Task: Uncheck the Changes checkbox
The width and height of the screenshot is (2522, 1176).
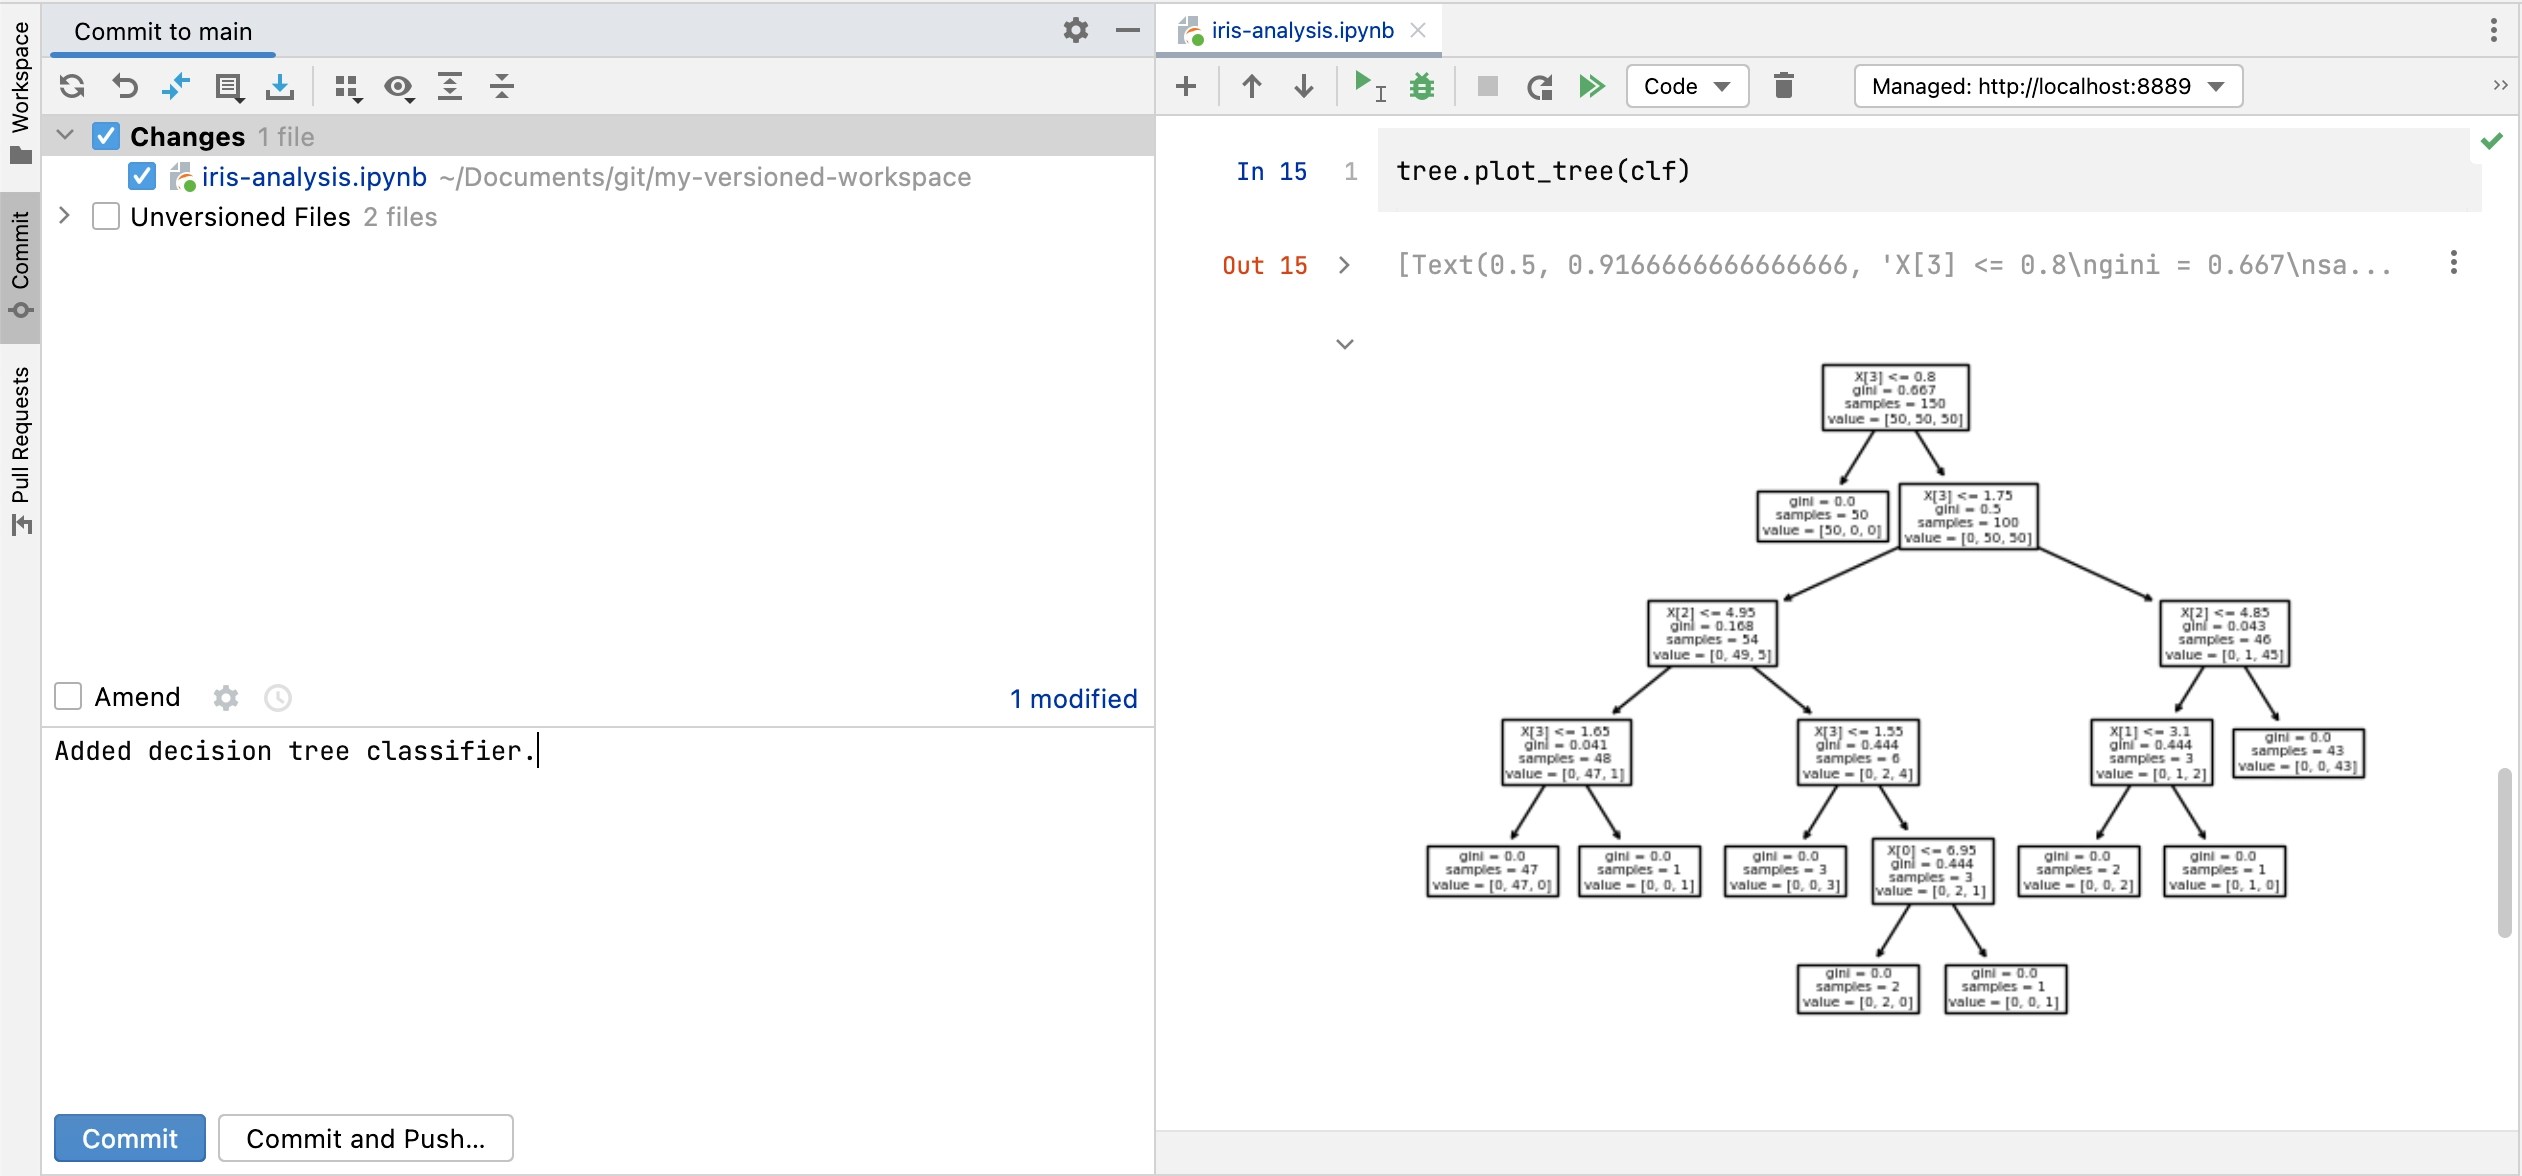Action: (x=105, y=136)
